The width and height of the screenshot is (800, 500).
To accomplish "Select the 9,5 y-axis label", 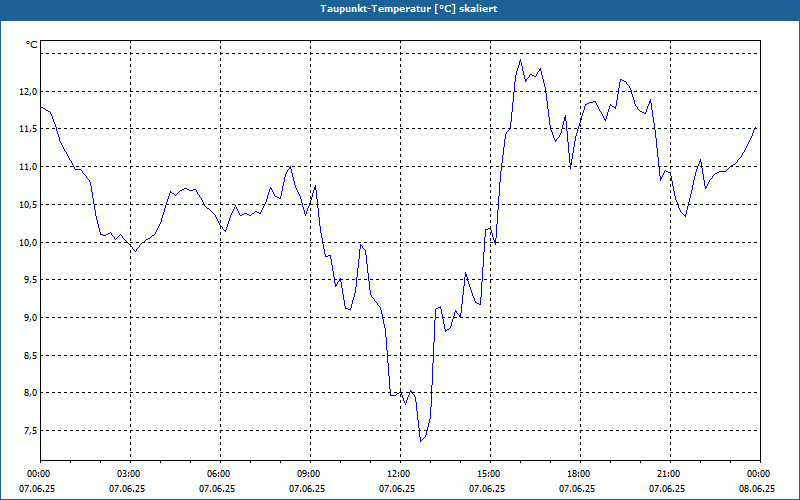I will coord(29,280).
